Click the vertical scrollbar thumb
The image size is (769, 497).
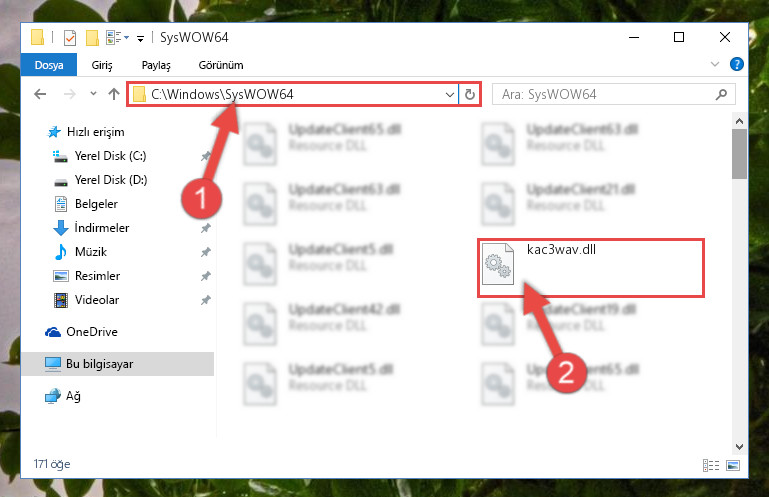pyautogui.click(x=739, y=154)
